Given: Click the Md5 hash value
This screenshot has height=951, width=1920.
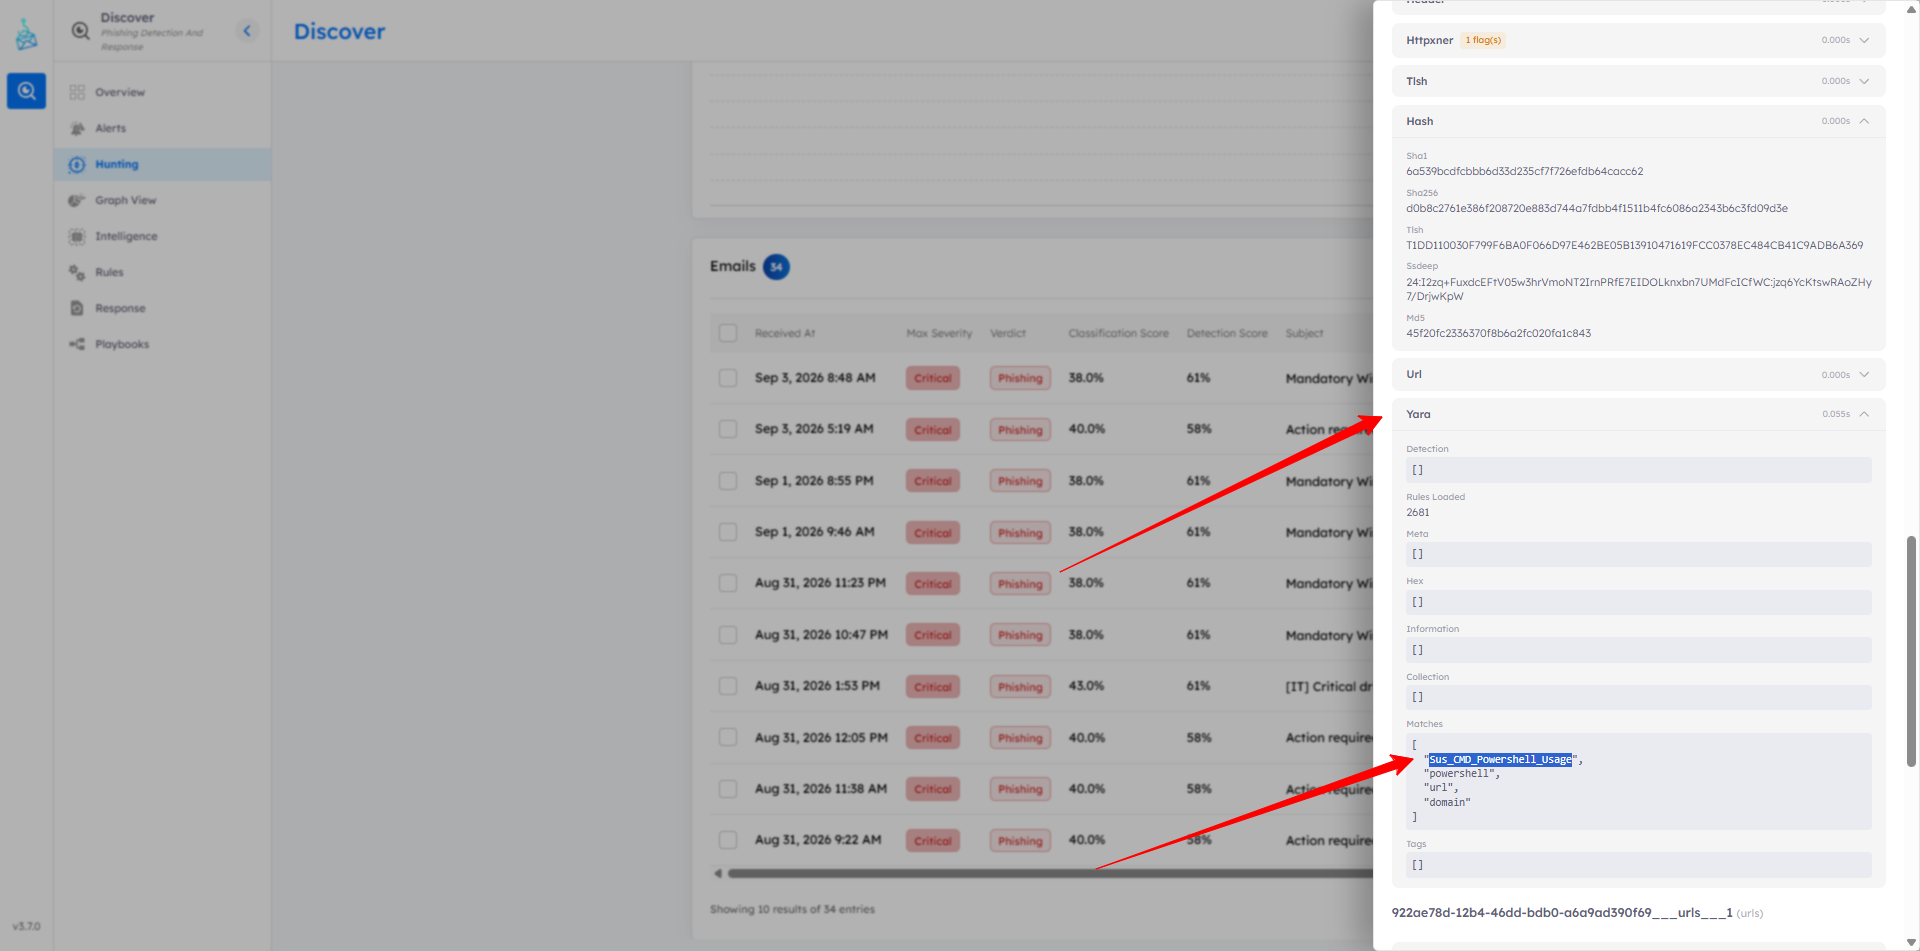Looking at the screenshot, I should (1498, 333).
